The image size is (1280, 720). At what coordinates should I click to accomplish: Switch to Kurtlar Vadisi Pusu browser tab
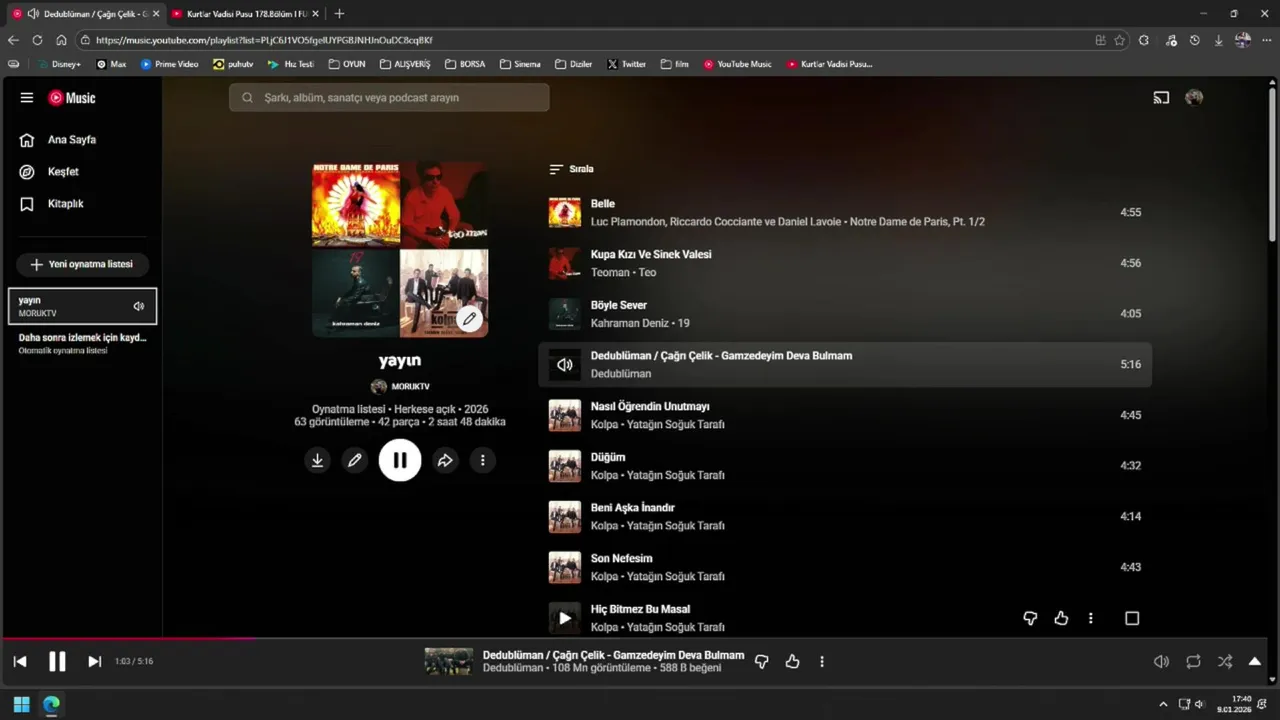(x=244, y=14)
